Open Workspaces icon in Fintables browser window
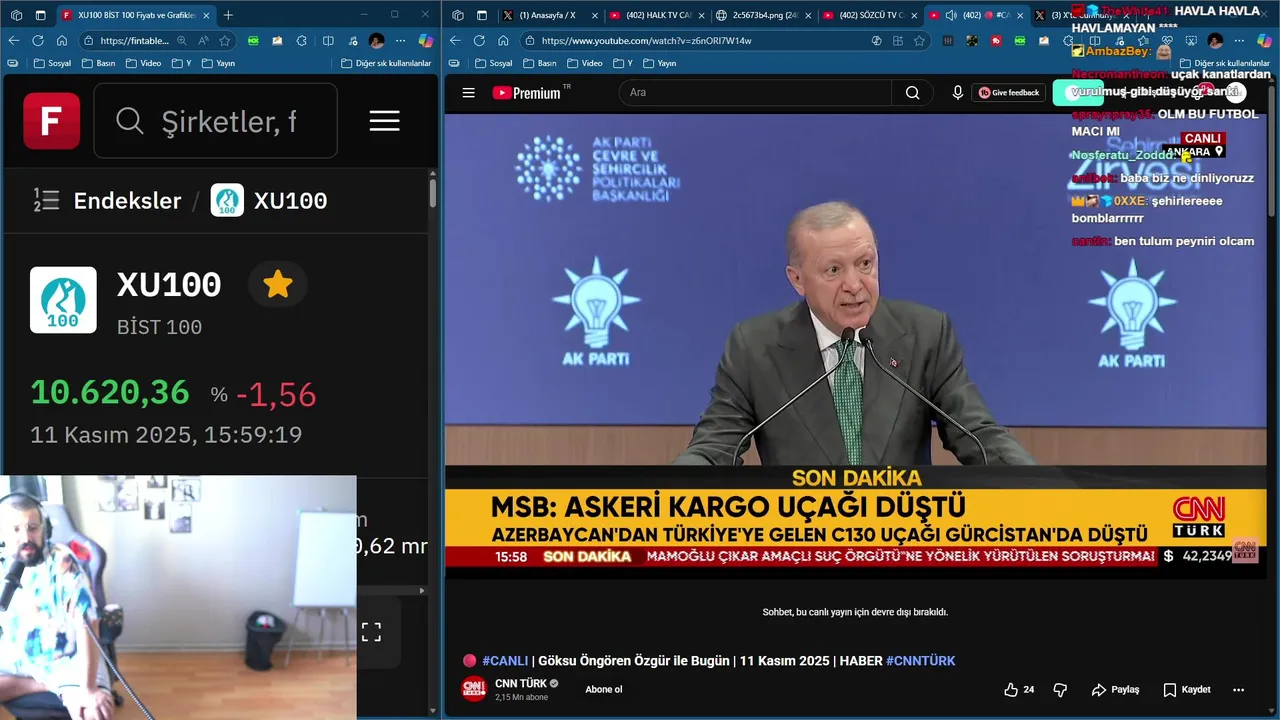 (x=16, y=15)
